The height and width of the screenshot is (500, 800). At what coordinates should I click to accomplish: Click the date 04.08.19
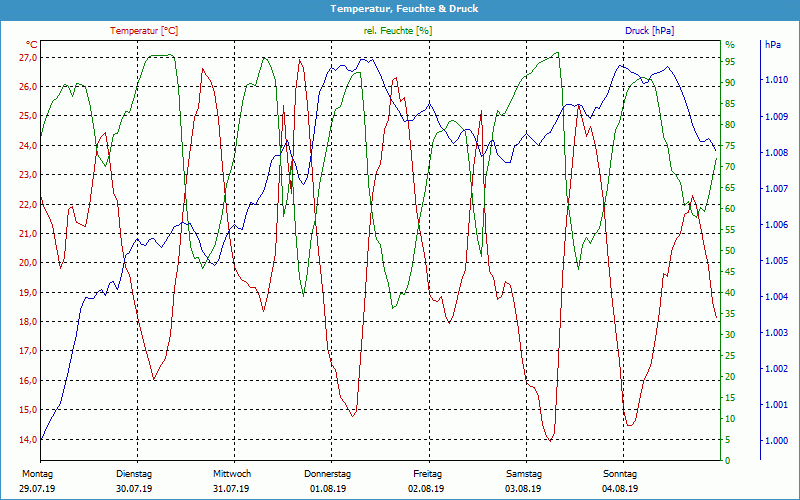click(620, 489)
